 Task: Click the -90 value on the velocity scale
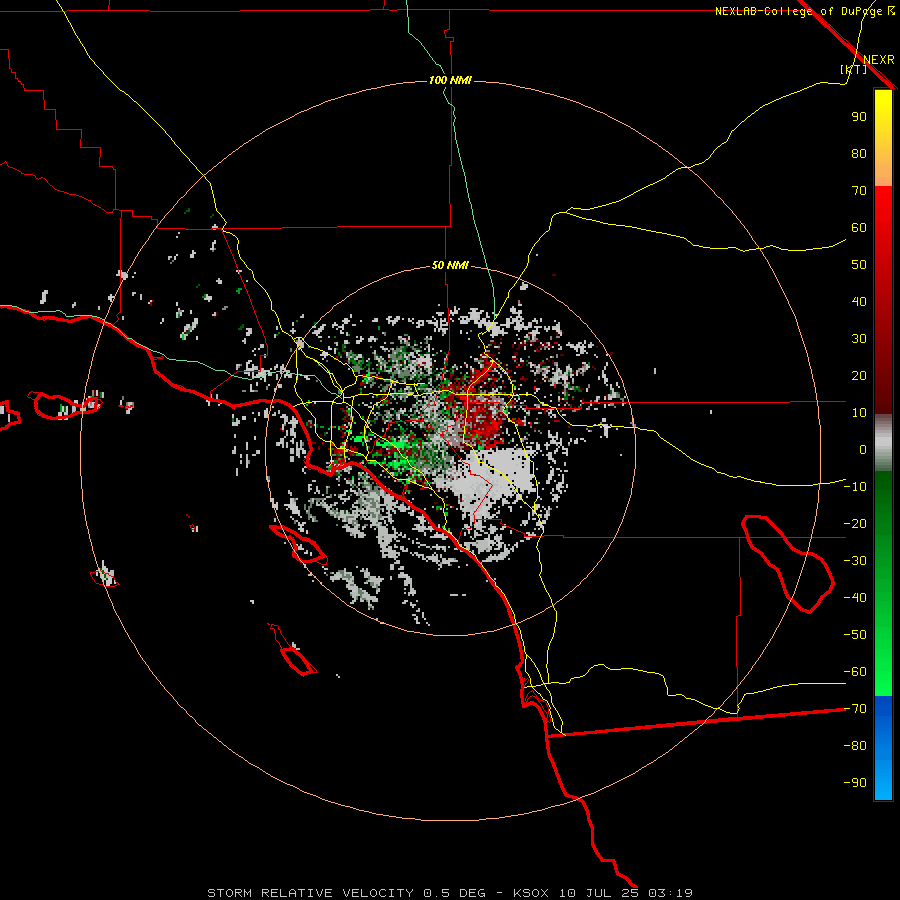pyautogui.click(x=855, y=783)
